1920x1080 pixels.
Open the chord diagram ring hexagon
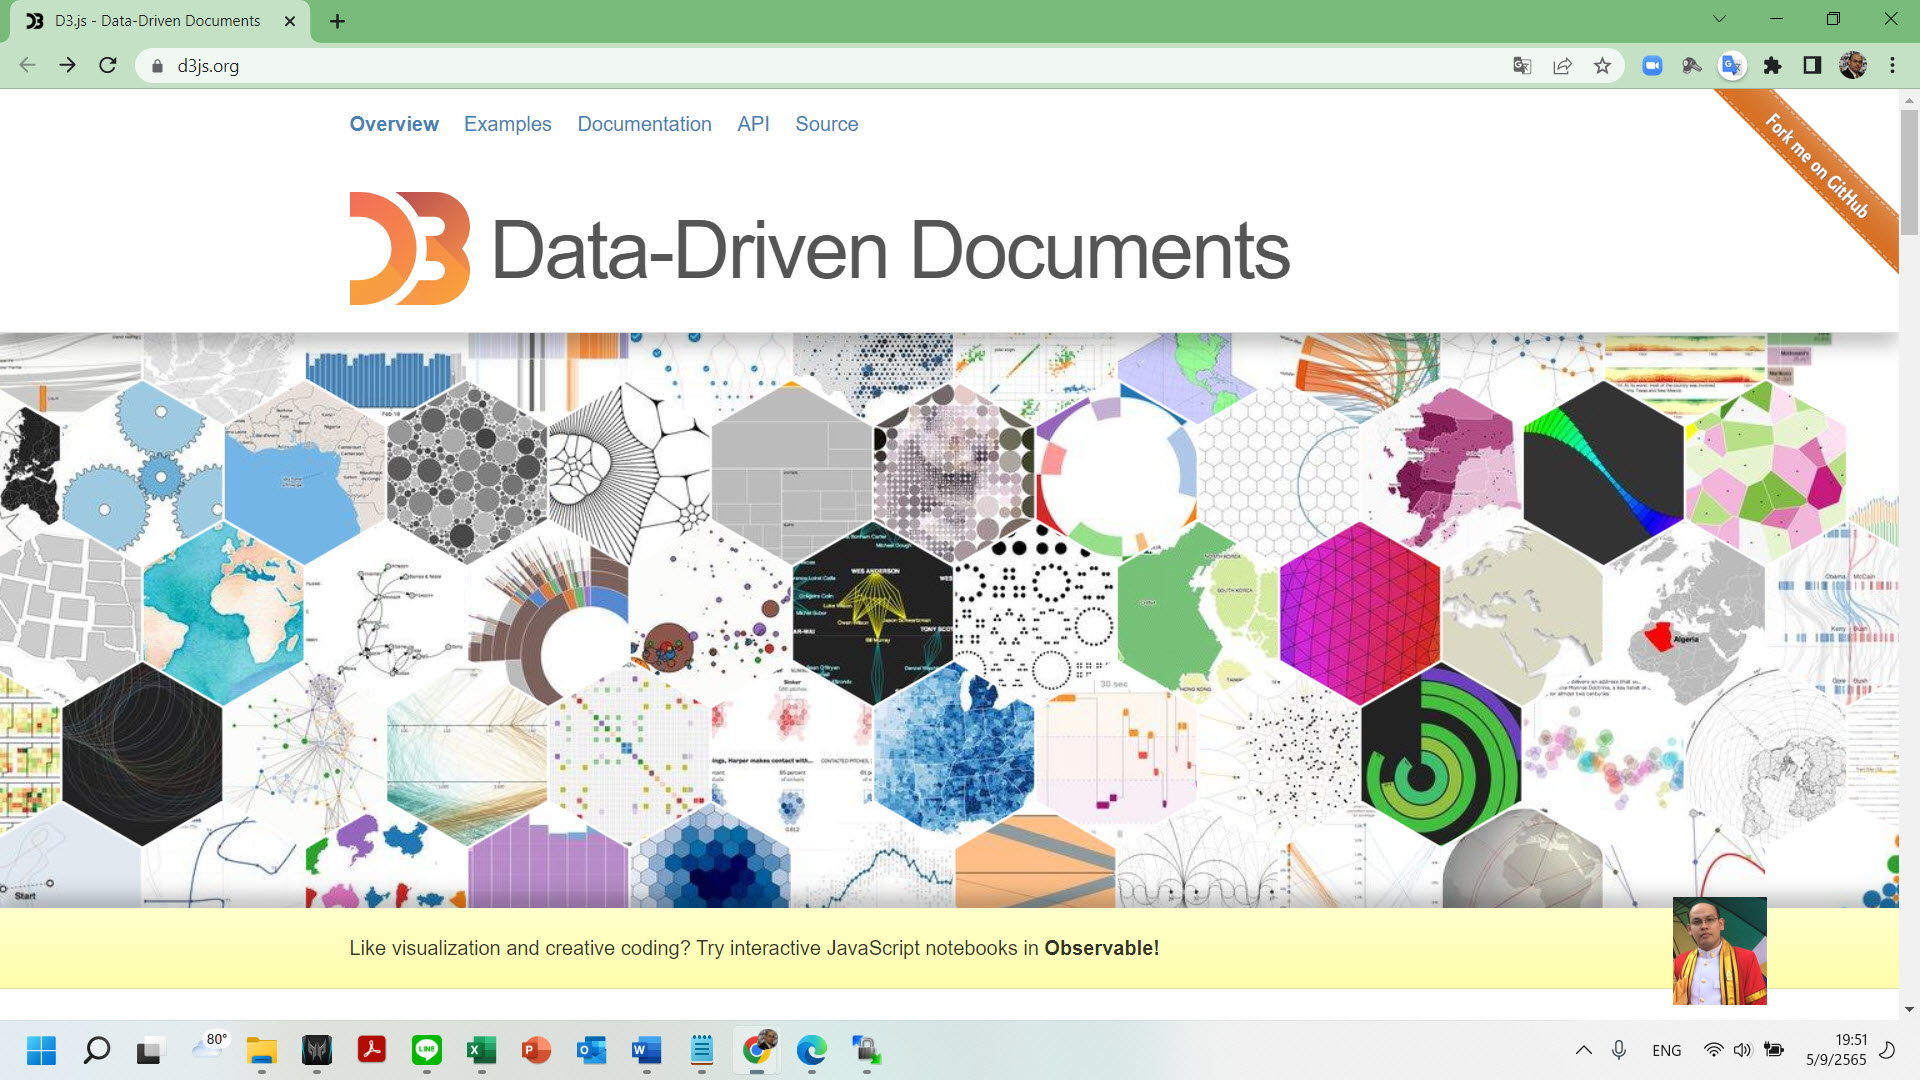tap(1116, 472)
